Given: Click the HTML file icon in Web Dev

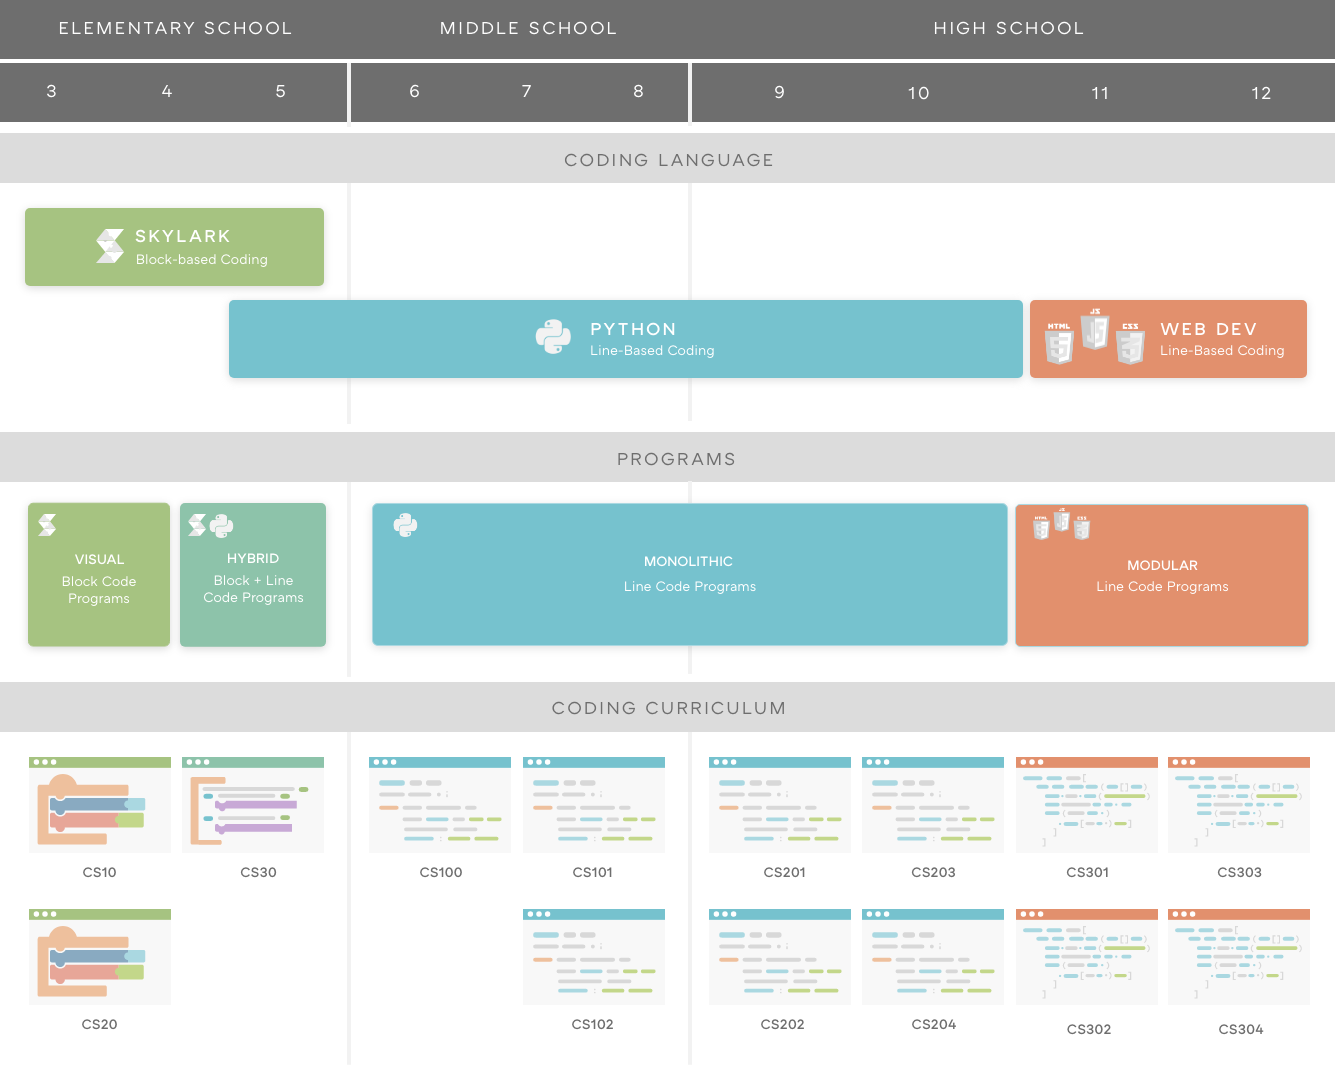Looking at the screenshot, I should [x=1058, y=344].
